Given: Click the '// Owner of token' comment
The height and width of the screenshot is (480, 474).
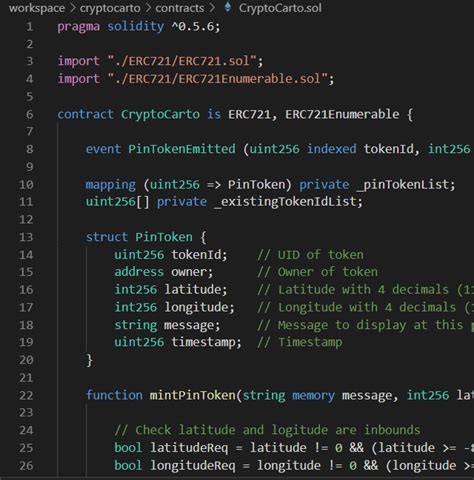Looking at the screenshot, I should point(317,272).
